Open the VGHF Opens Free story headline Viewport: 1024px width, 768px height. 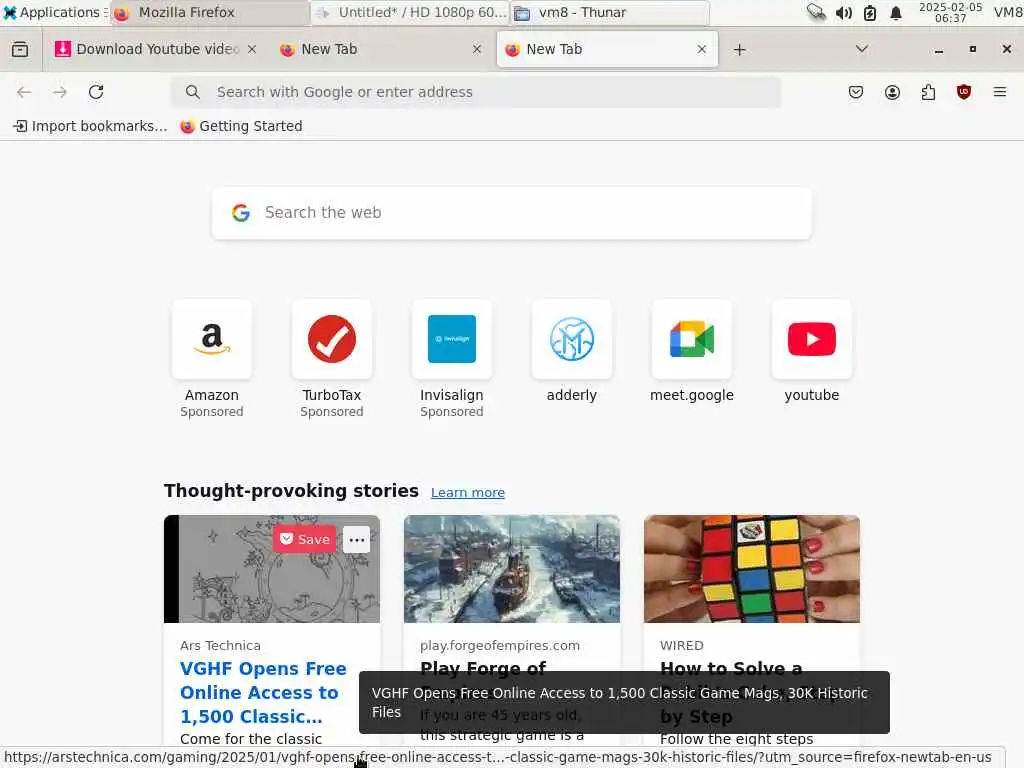click(x=263, y=692)
